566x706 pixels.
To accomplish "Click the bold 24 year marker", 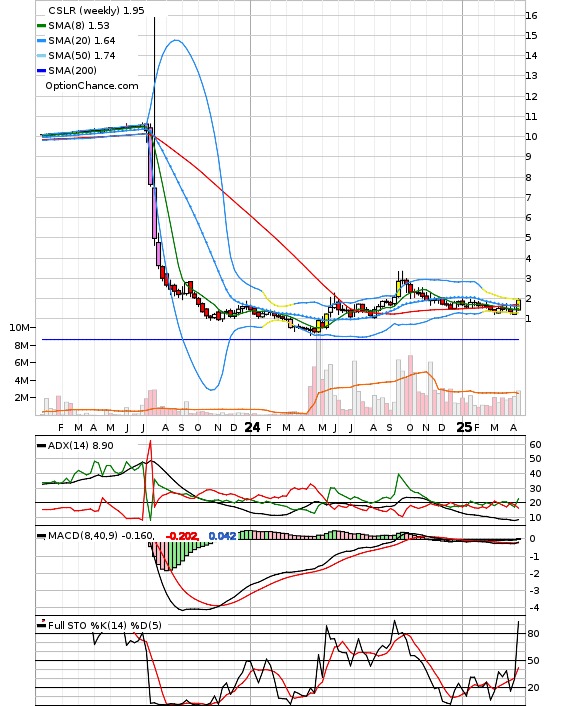I will pyautogui.click(x=252, y=427).
